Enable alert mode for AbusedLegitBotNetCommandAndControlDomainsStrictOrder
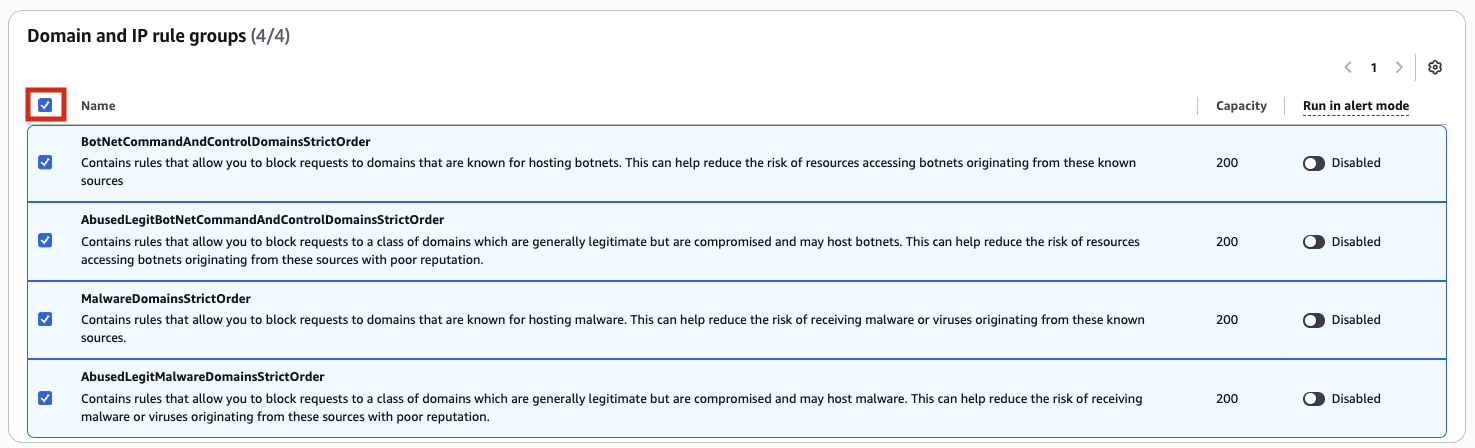Viewport: 1475px width, 448px height. pos(1314,242)
